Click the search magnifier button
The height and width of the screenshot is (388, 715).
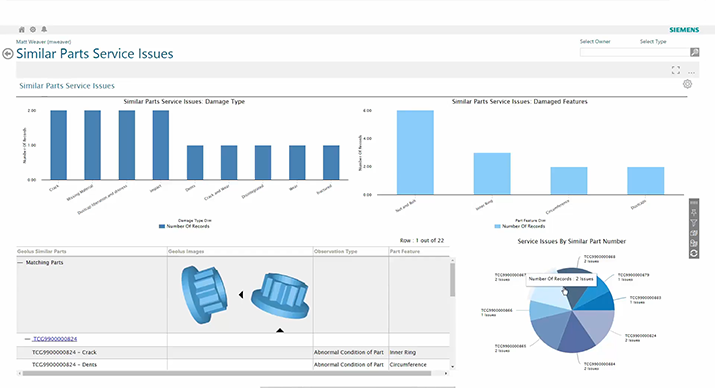[694, 52]
